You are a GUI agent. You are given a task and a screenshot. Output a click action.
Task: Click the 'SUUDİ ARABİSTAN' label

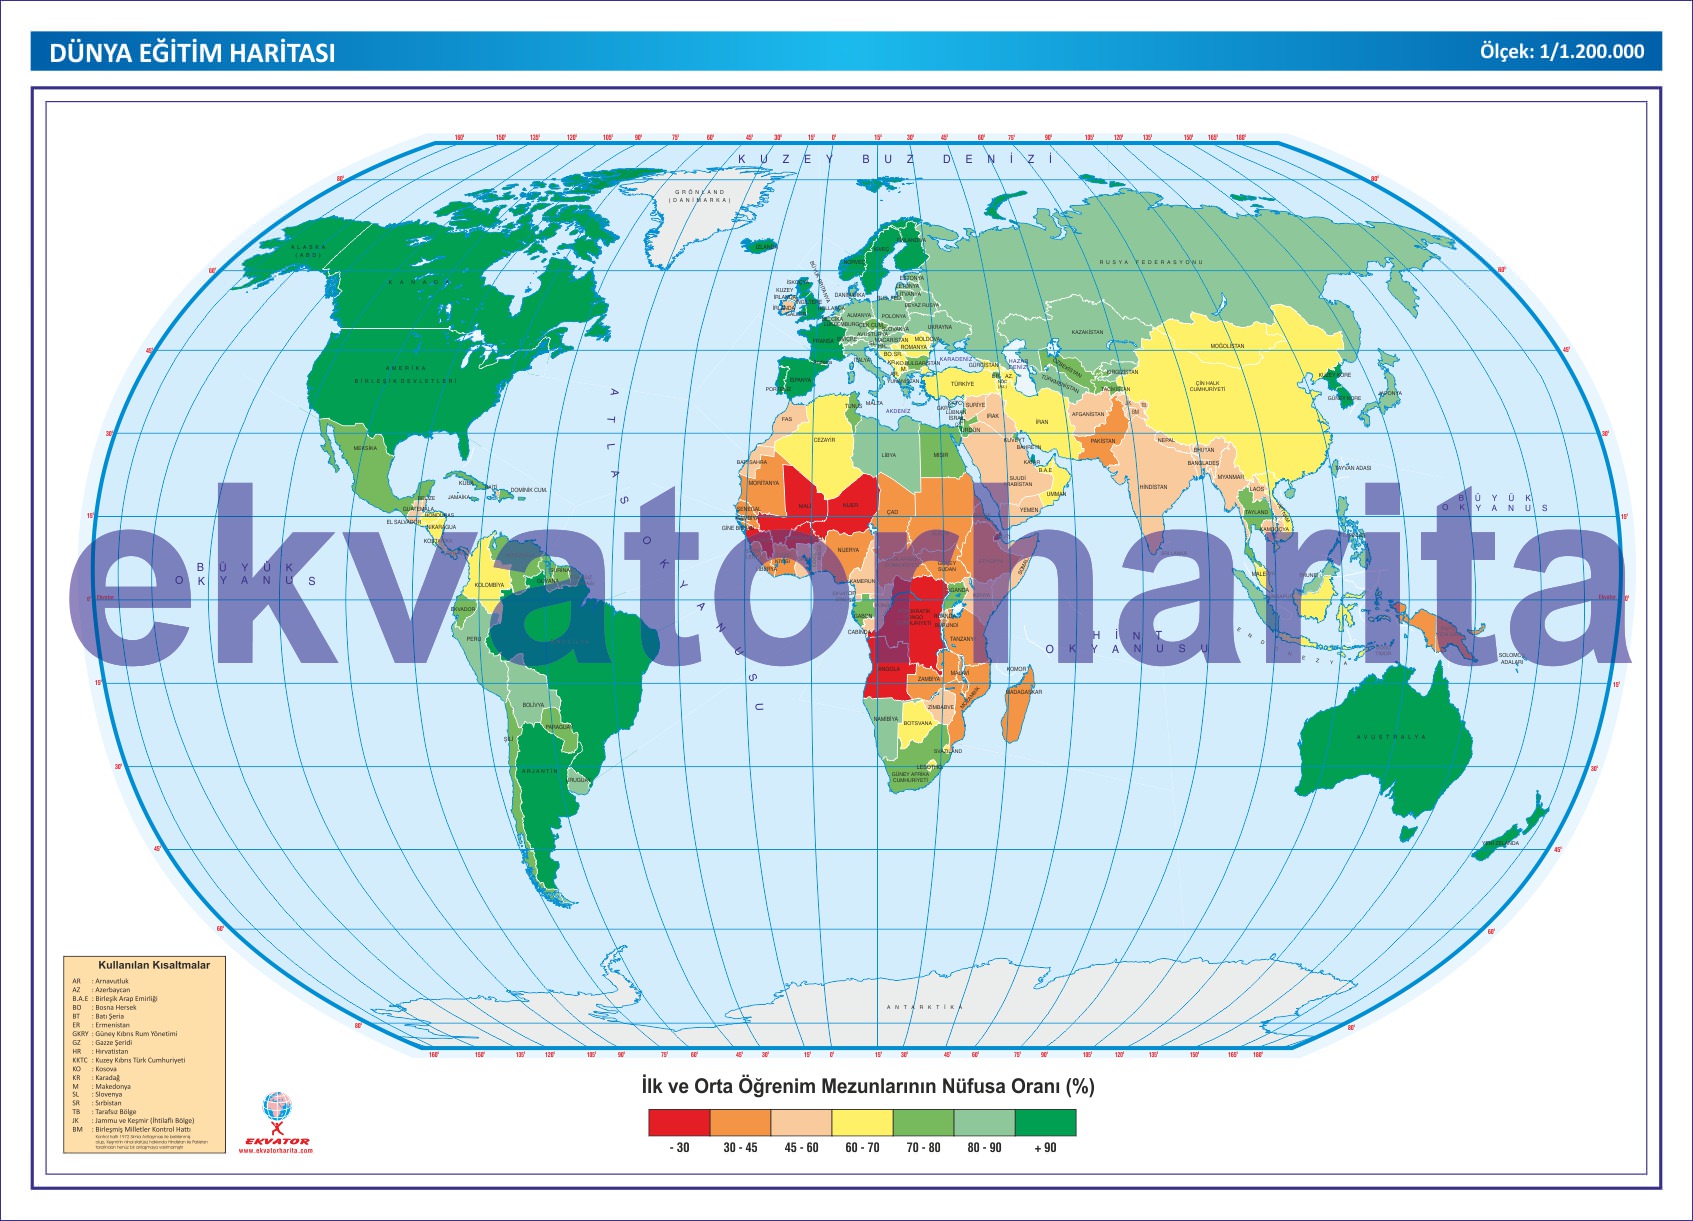click(x=1018, y=481)
